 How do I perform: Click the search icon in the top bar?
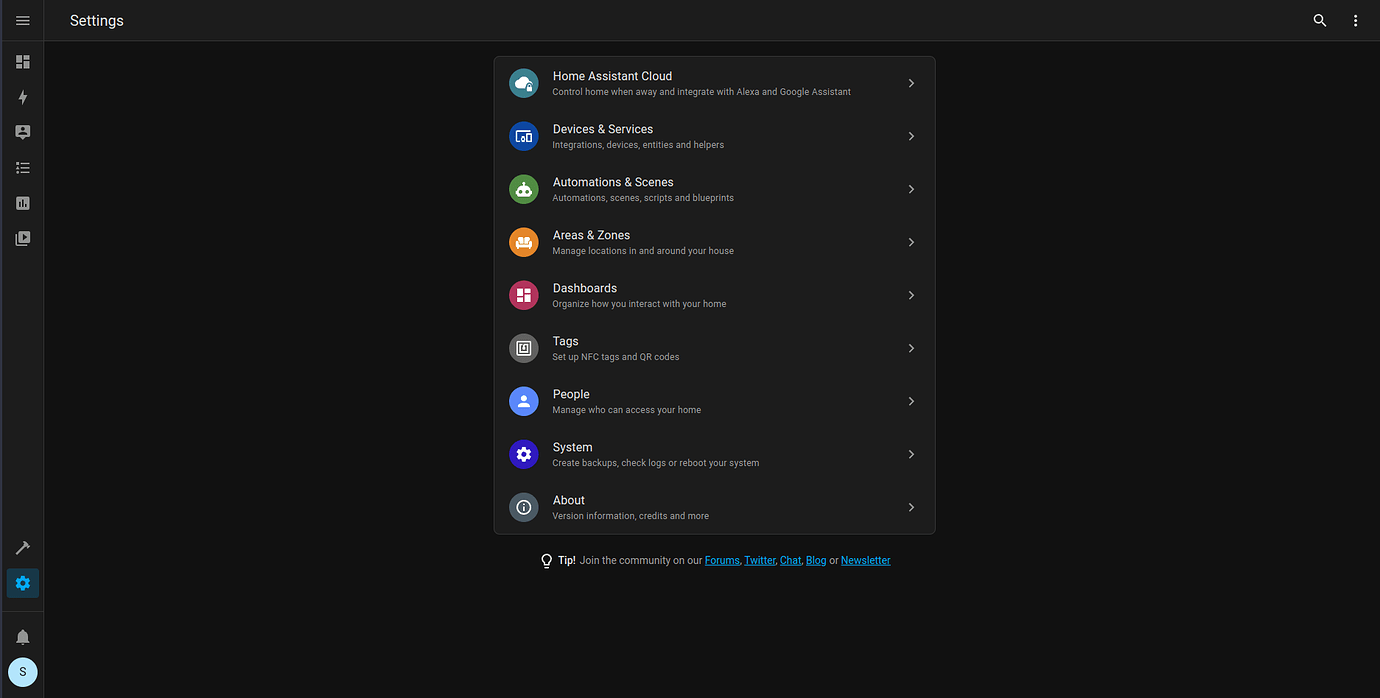(1320, 20)
